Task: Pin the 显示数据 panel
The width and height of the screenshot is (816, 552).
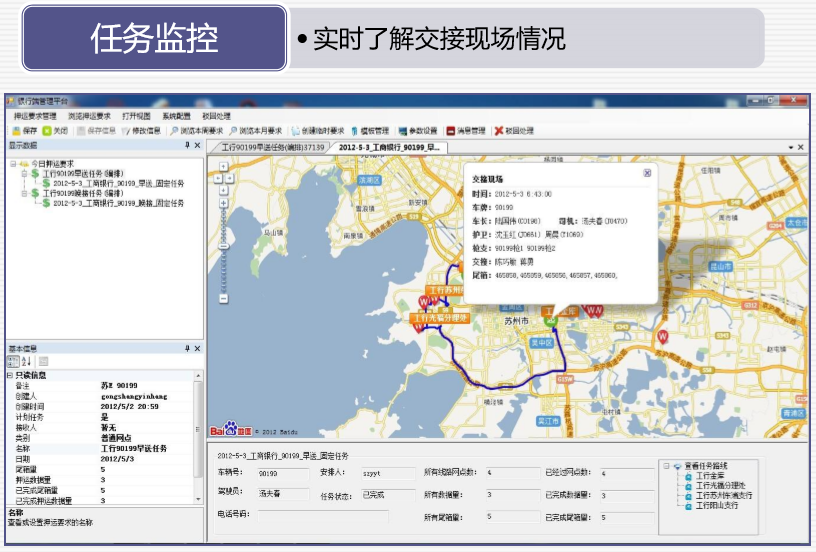Action: (187, 145)
